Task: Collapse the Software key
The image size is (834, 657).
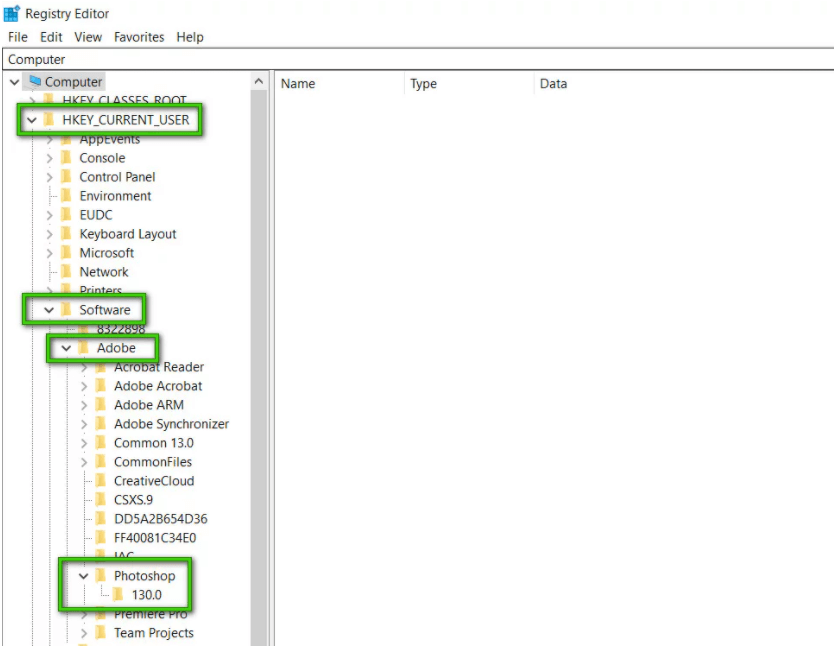Action: tap(49, 310)
